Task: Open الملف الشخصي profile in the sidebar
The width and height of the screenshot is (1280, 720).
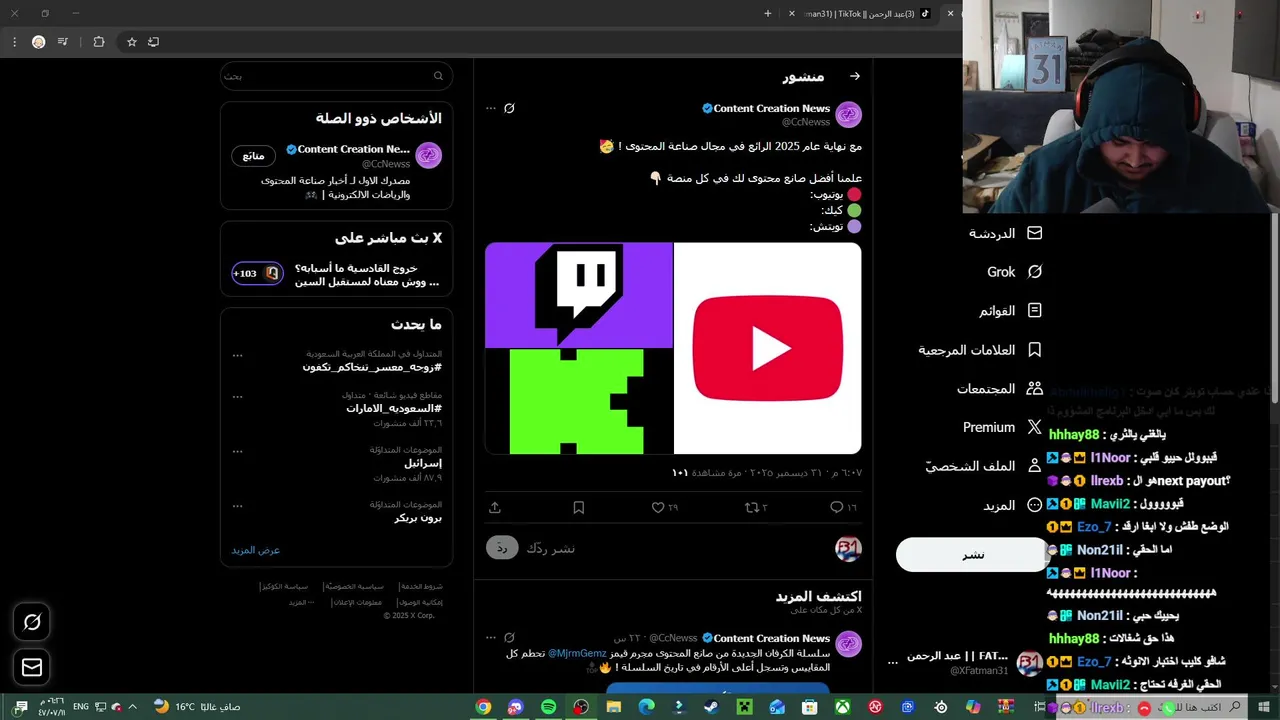Action: pos(984,466)
